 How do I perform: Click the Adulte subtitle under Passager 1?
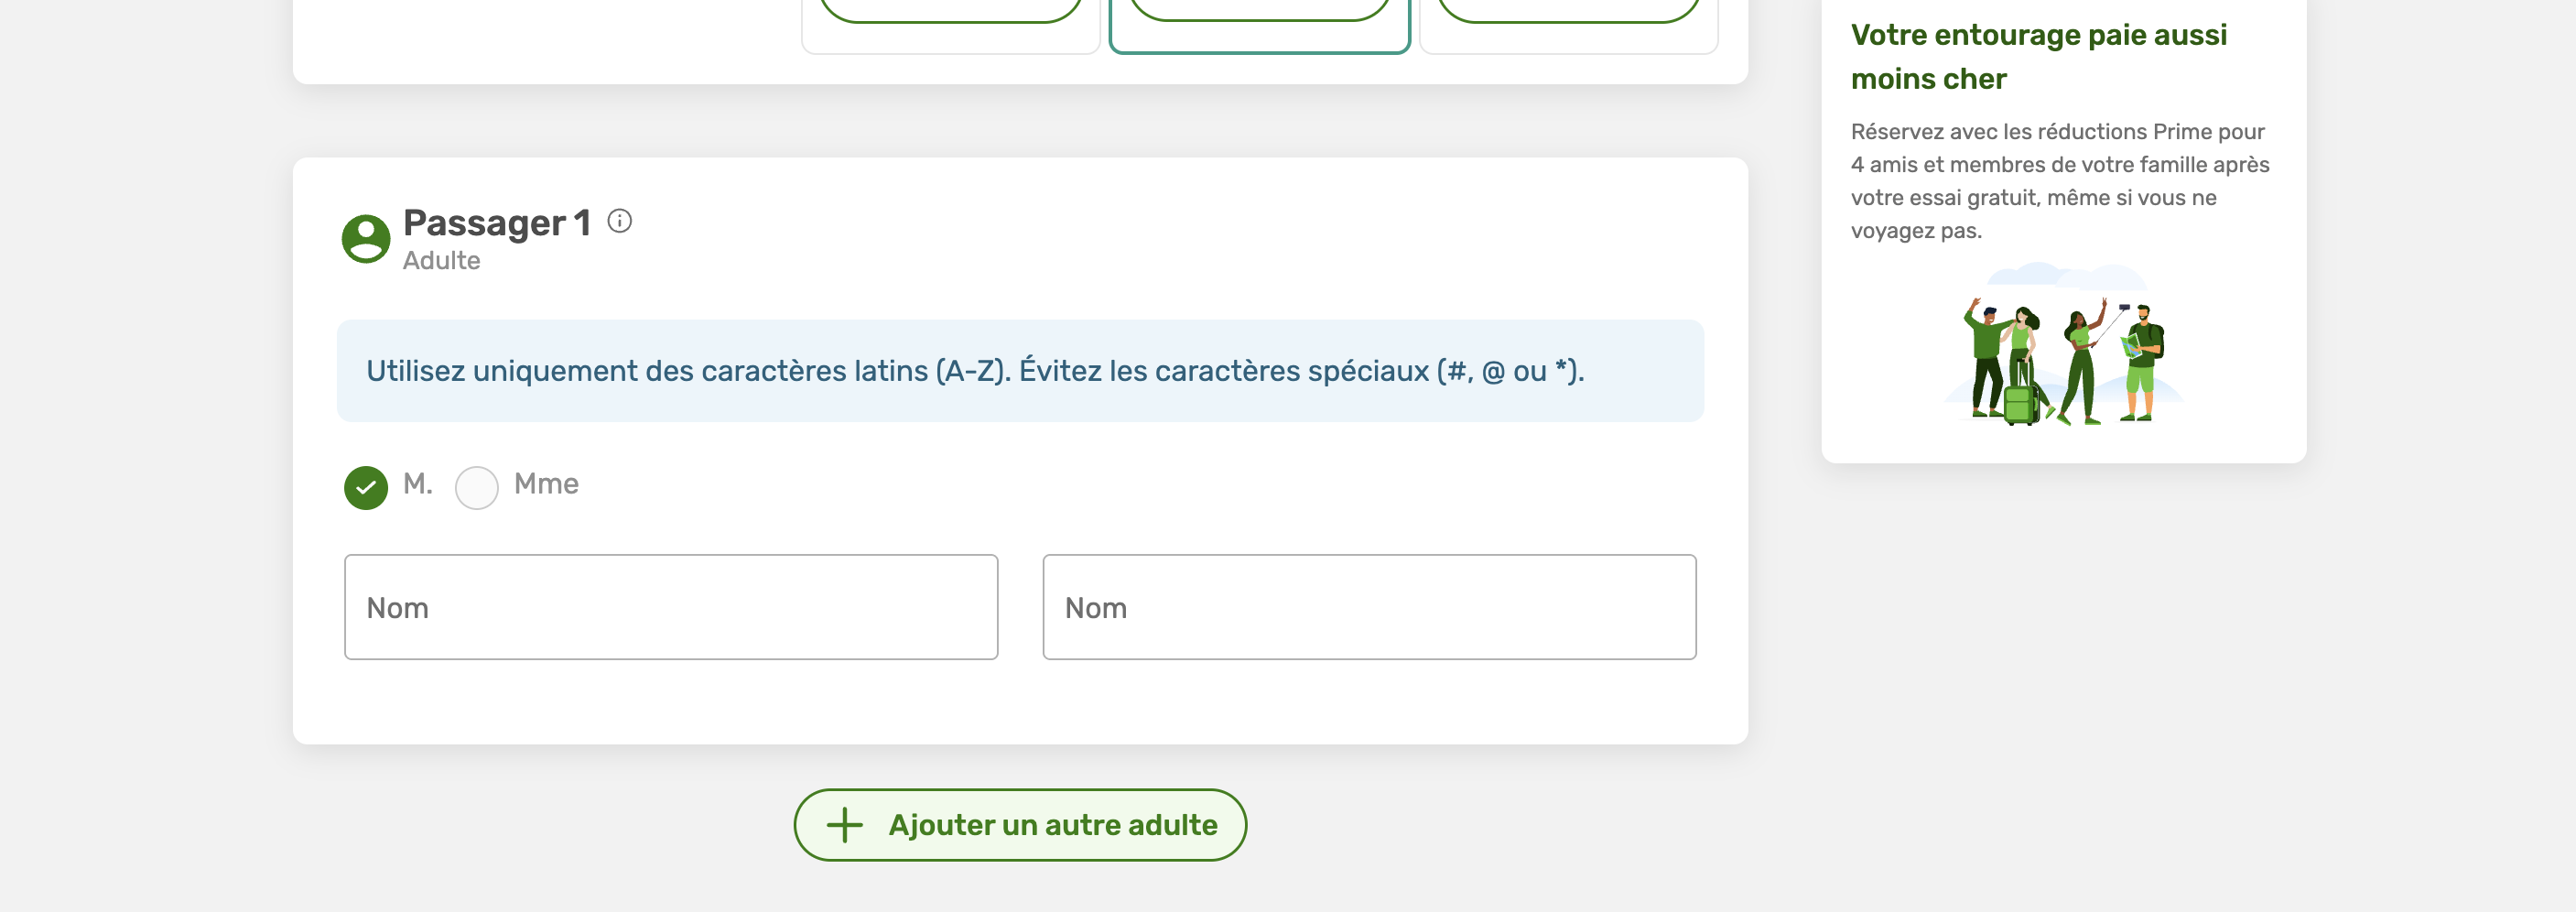(441, 261)
